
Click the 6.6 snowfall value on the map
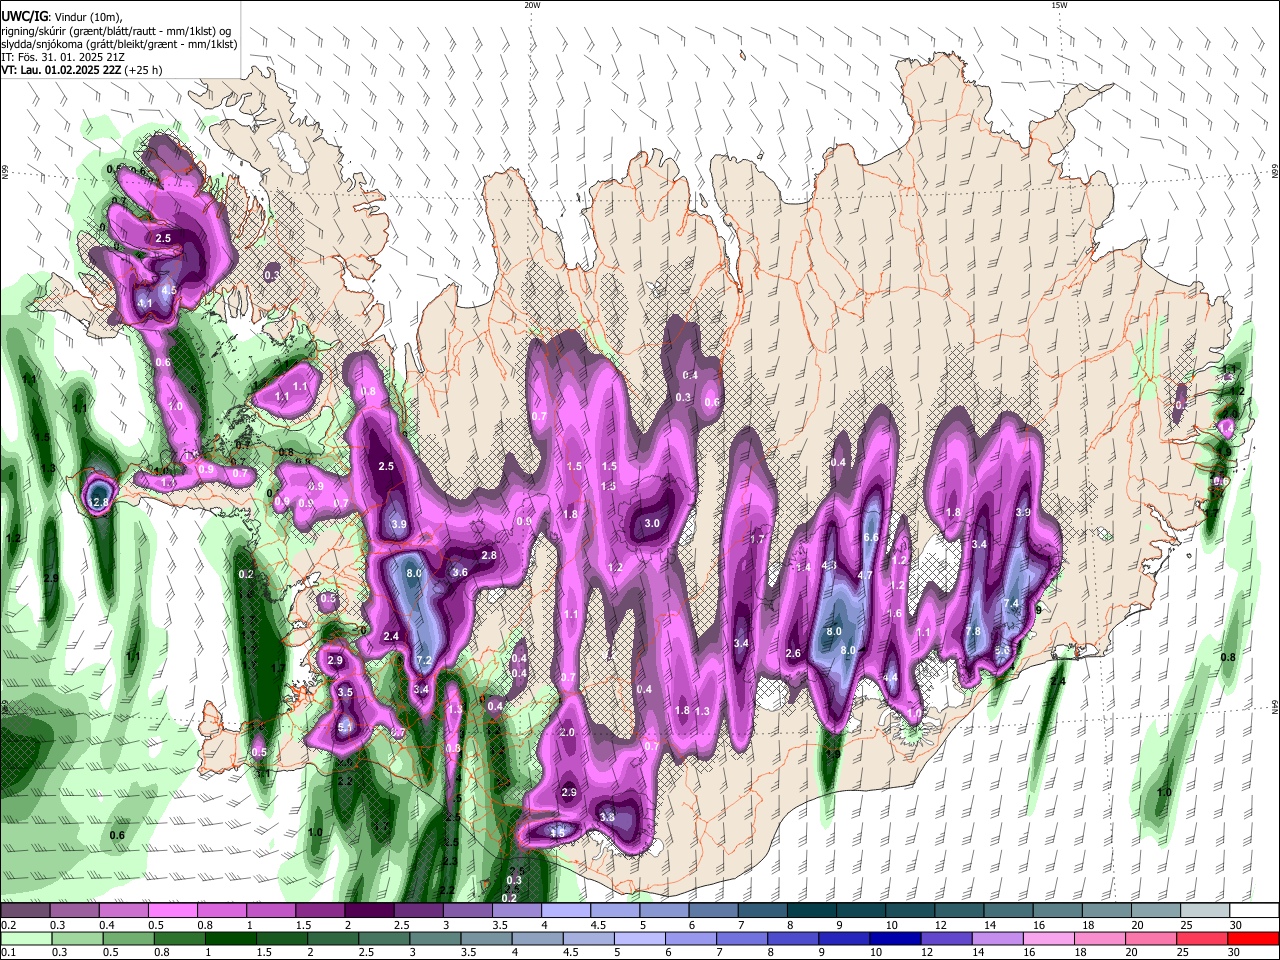click(x=870, y=538)
